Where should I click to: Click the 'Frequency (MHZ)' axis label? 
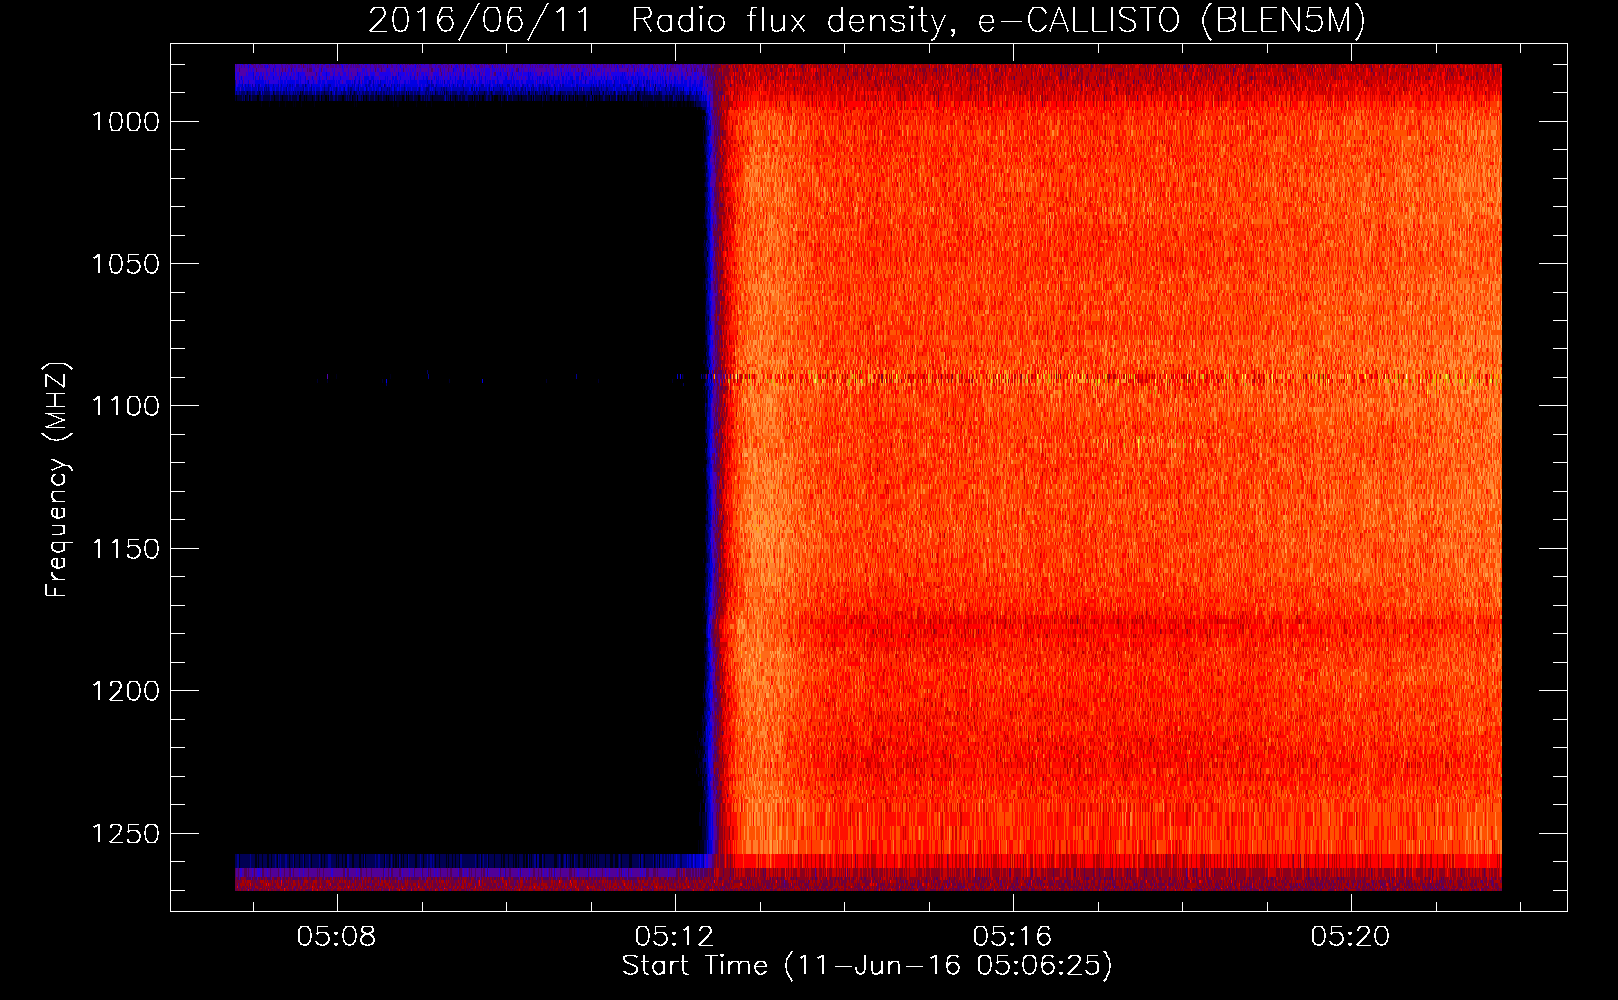57,479
